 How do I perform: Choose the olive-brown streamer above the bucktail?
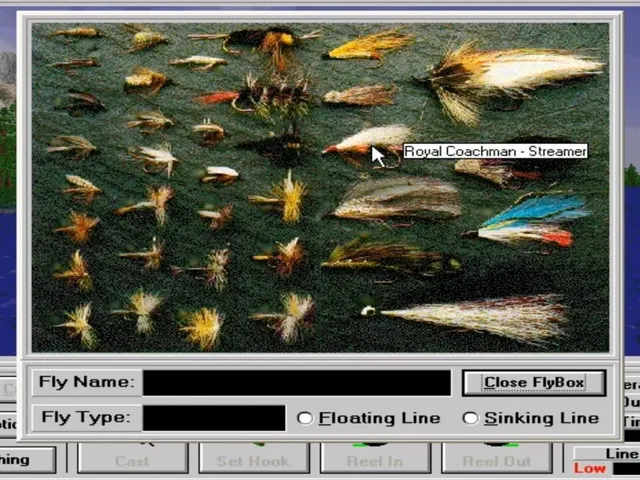click(390, 257)
